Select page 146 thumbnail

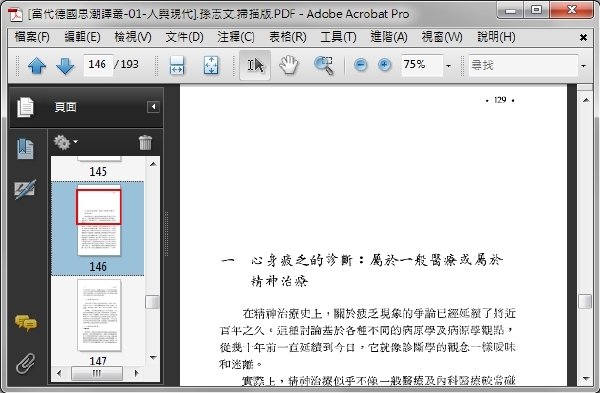(99, 221)
